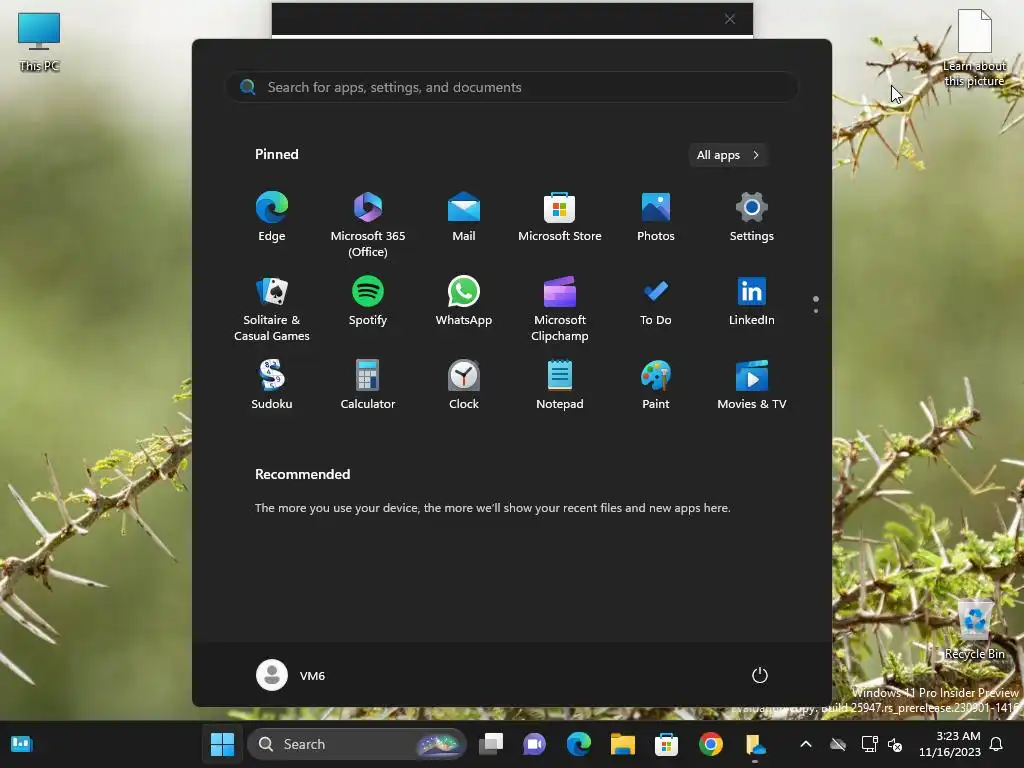
Task: Open the notifications bell
Action: (997, 744)
